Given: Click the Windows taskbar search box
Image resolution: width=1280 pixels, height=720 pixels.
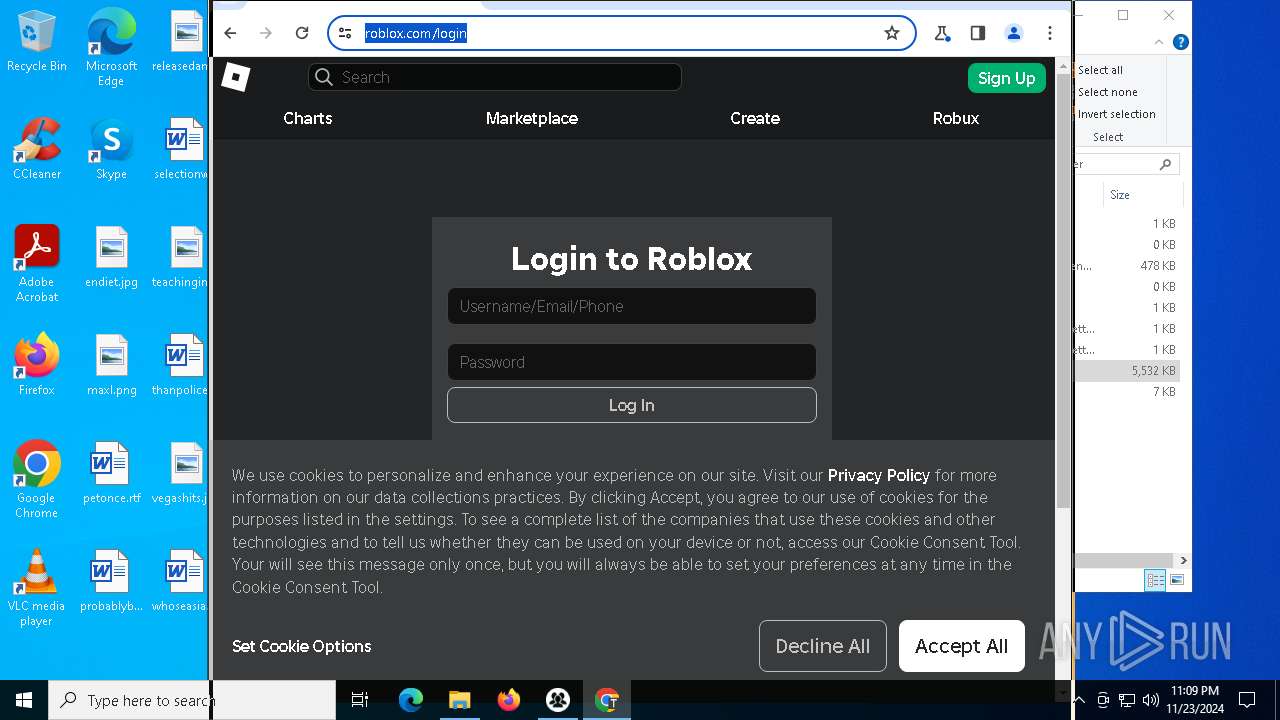Looking at the screenshot, I should click(x=192, y=700).
